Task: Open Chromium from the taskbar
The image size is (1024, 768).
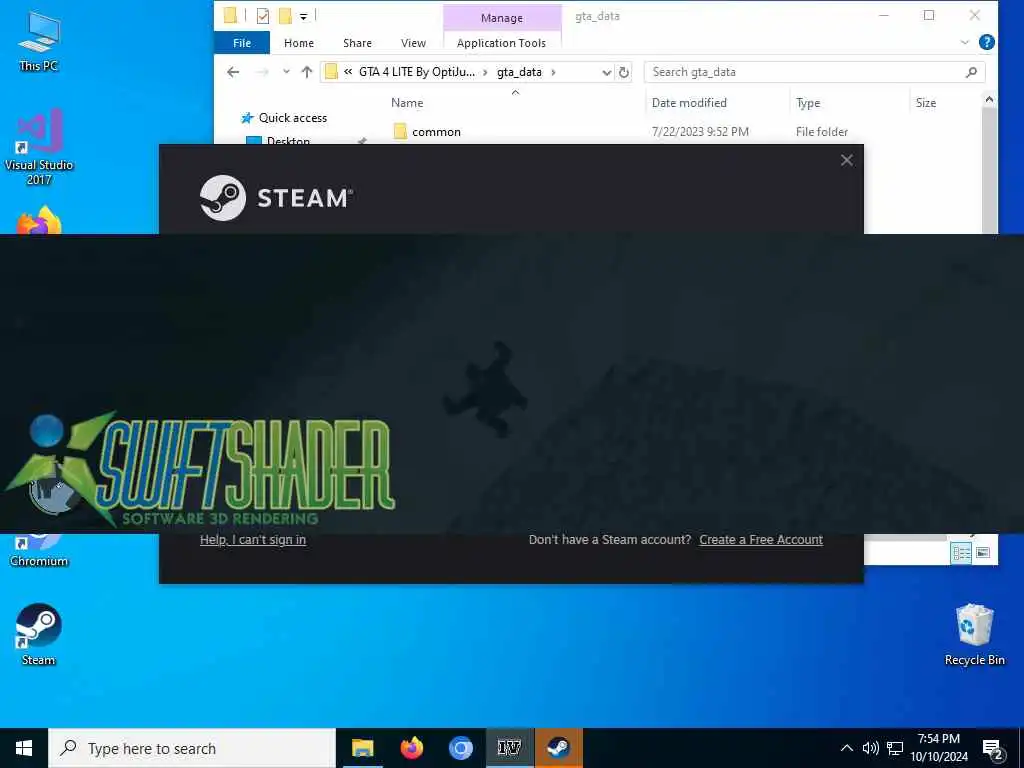Action: (x=460, y=748)
